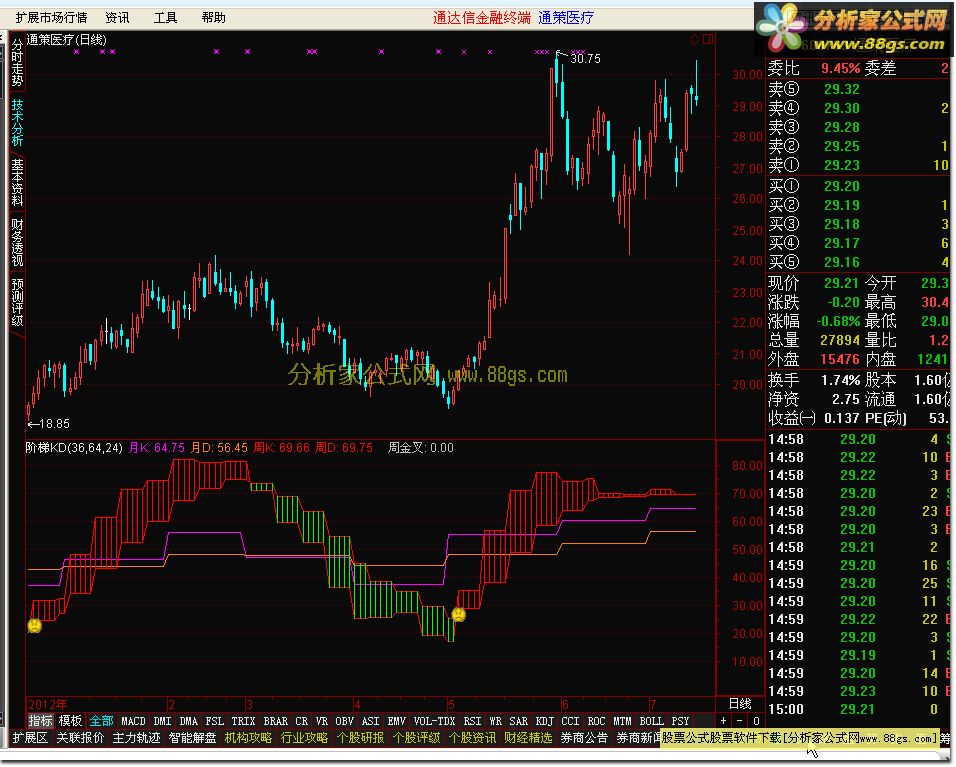Open 扩展市场行情 menu

[51, 18]
